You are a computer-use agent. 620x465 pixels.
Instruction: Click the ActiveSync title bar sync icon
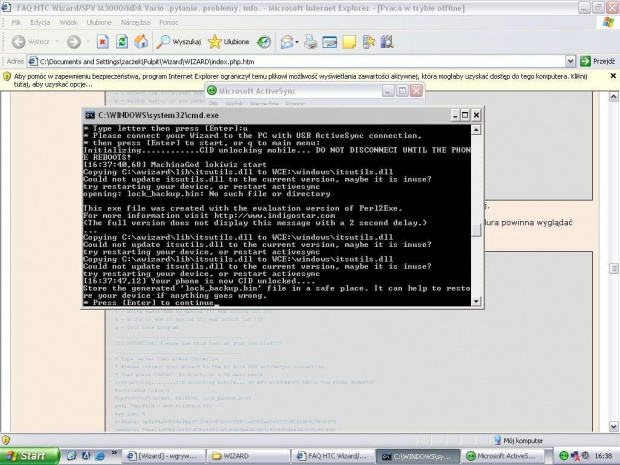[x=212, y=91]
